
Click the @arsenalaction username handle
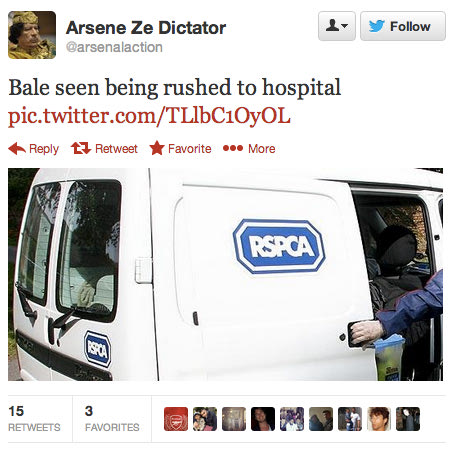click(114, 47)
